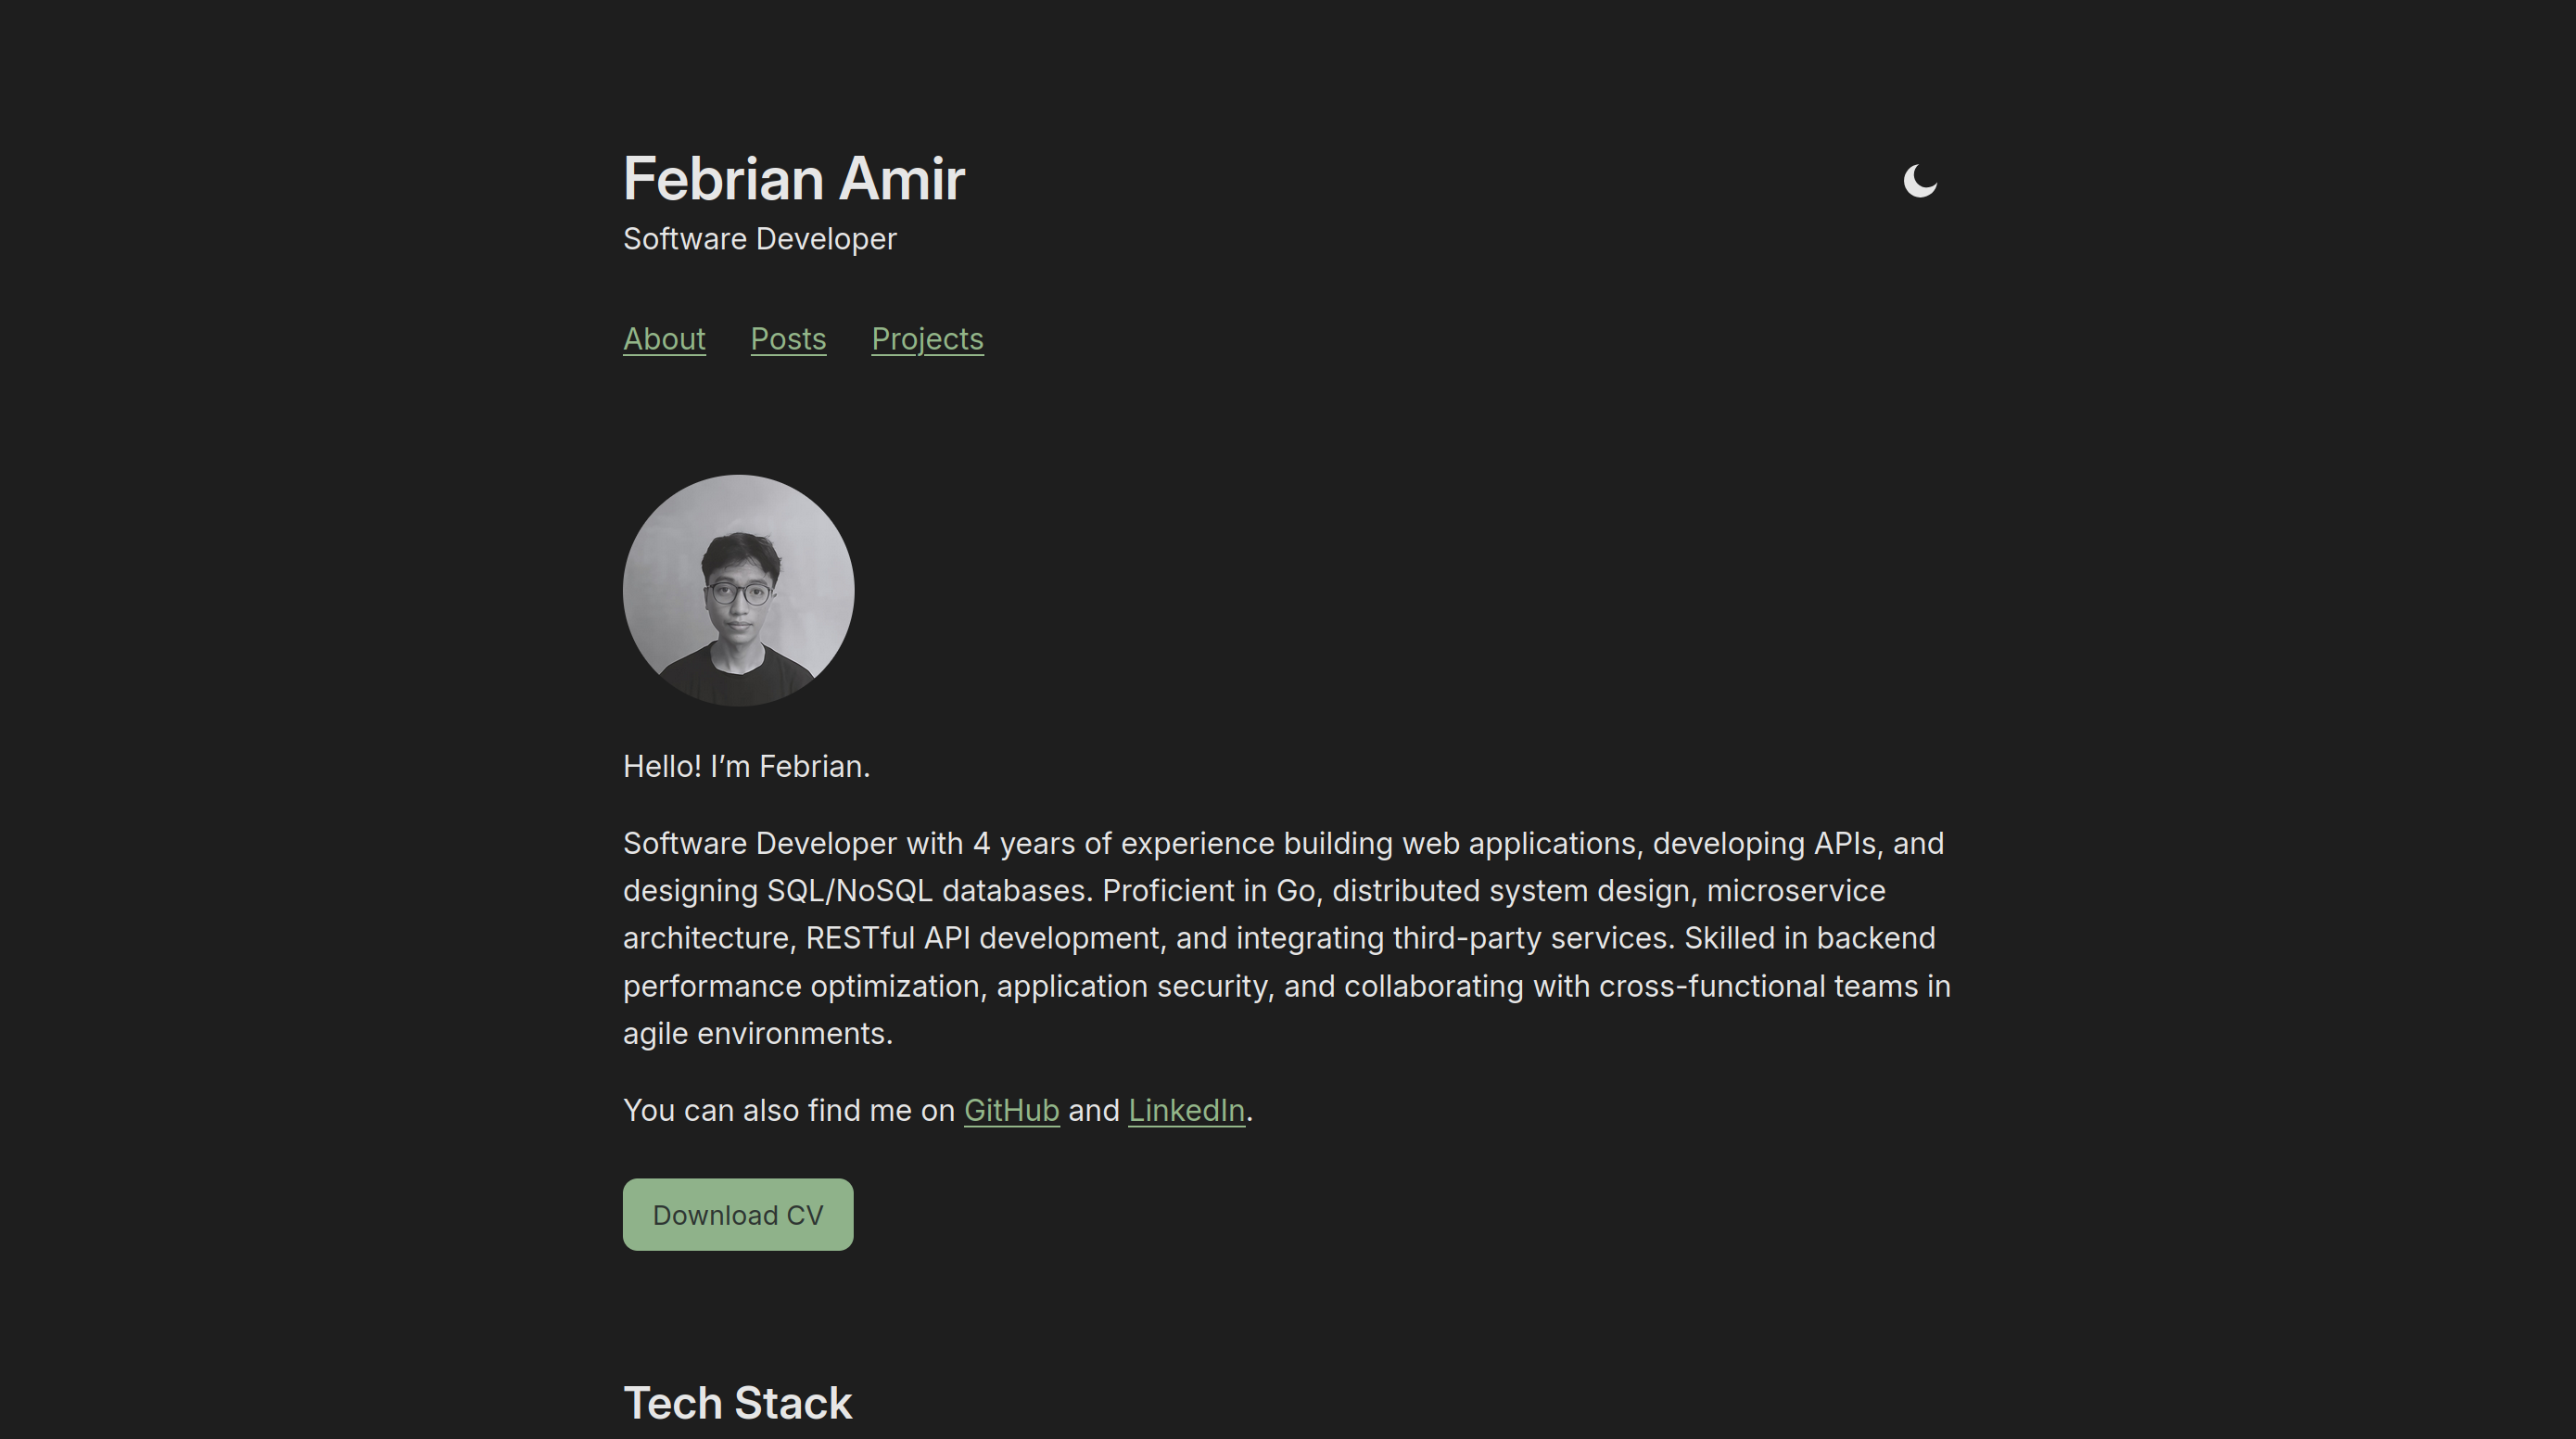Click the circular profile photo
2576x1439 pixels.
tap(738, 590)
